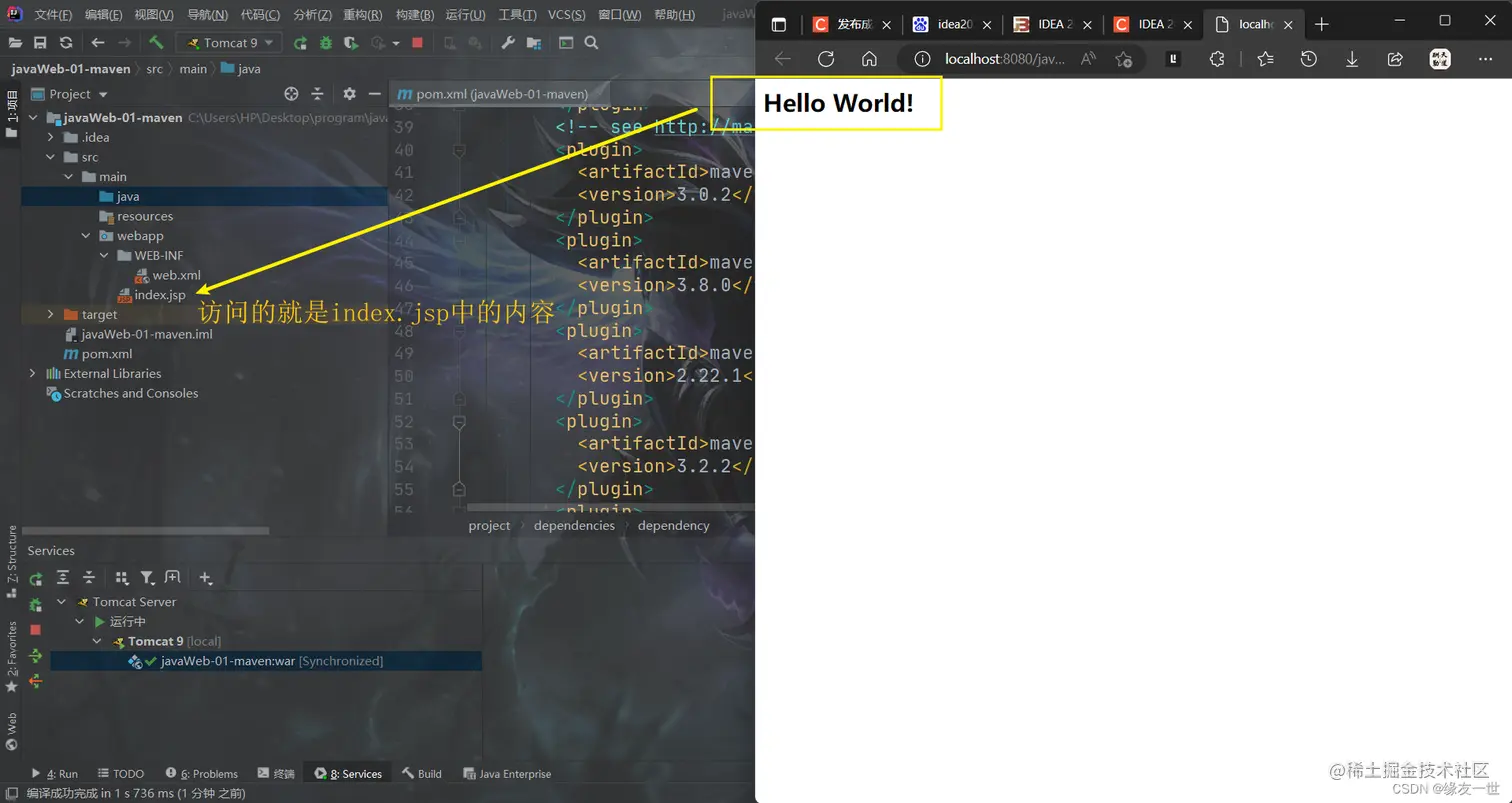The height and width of the screenshot is (803, 1512).
Task: Click the Open folder icon in IDEA toolbar
Action: (15, 43)
